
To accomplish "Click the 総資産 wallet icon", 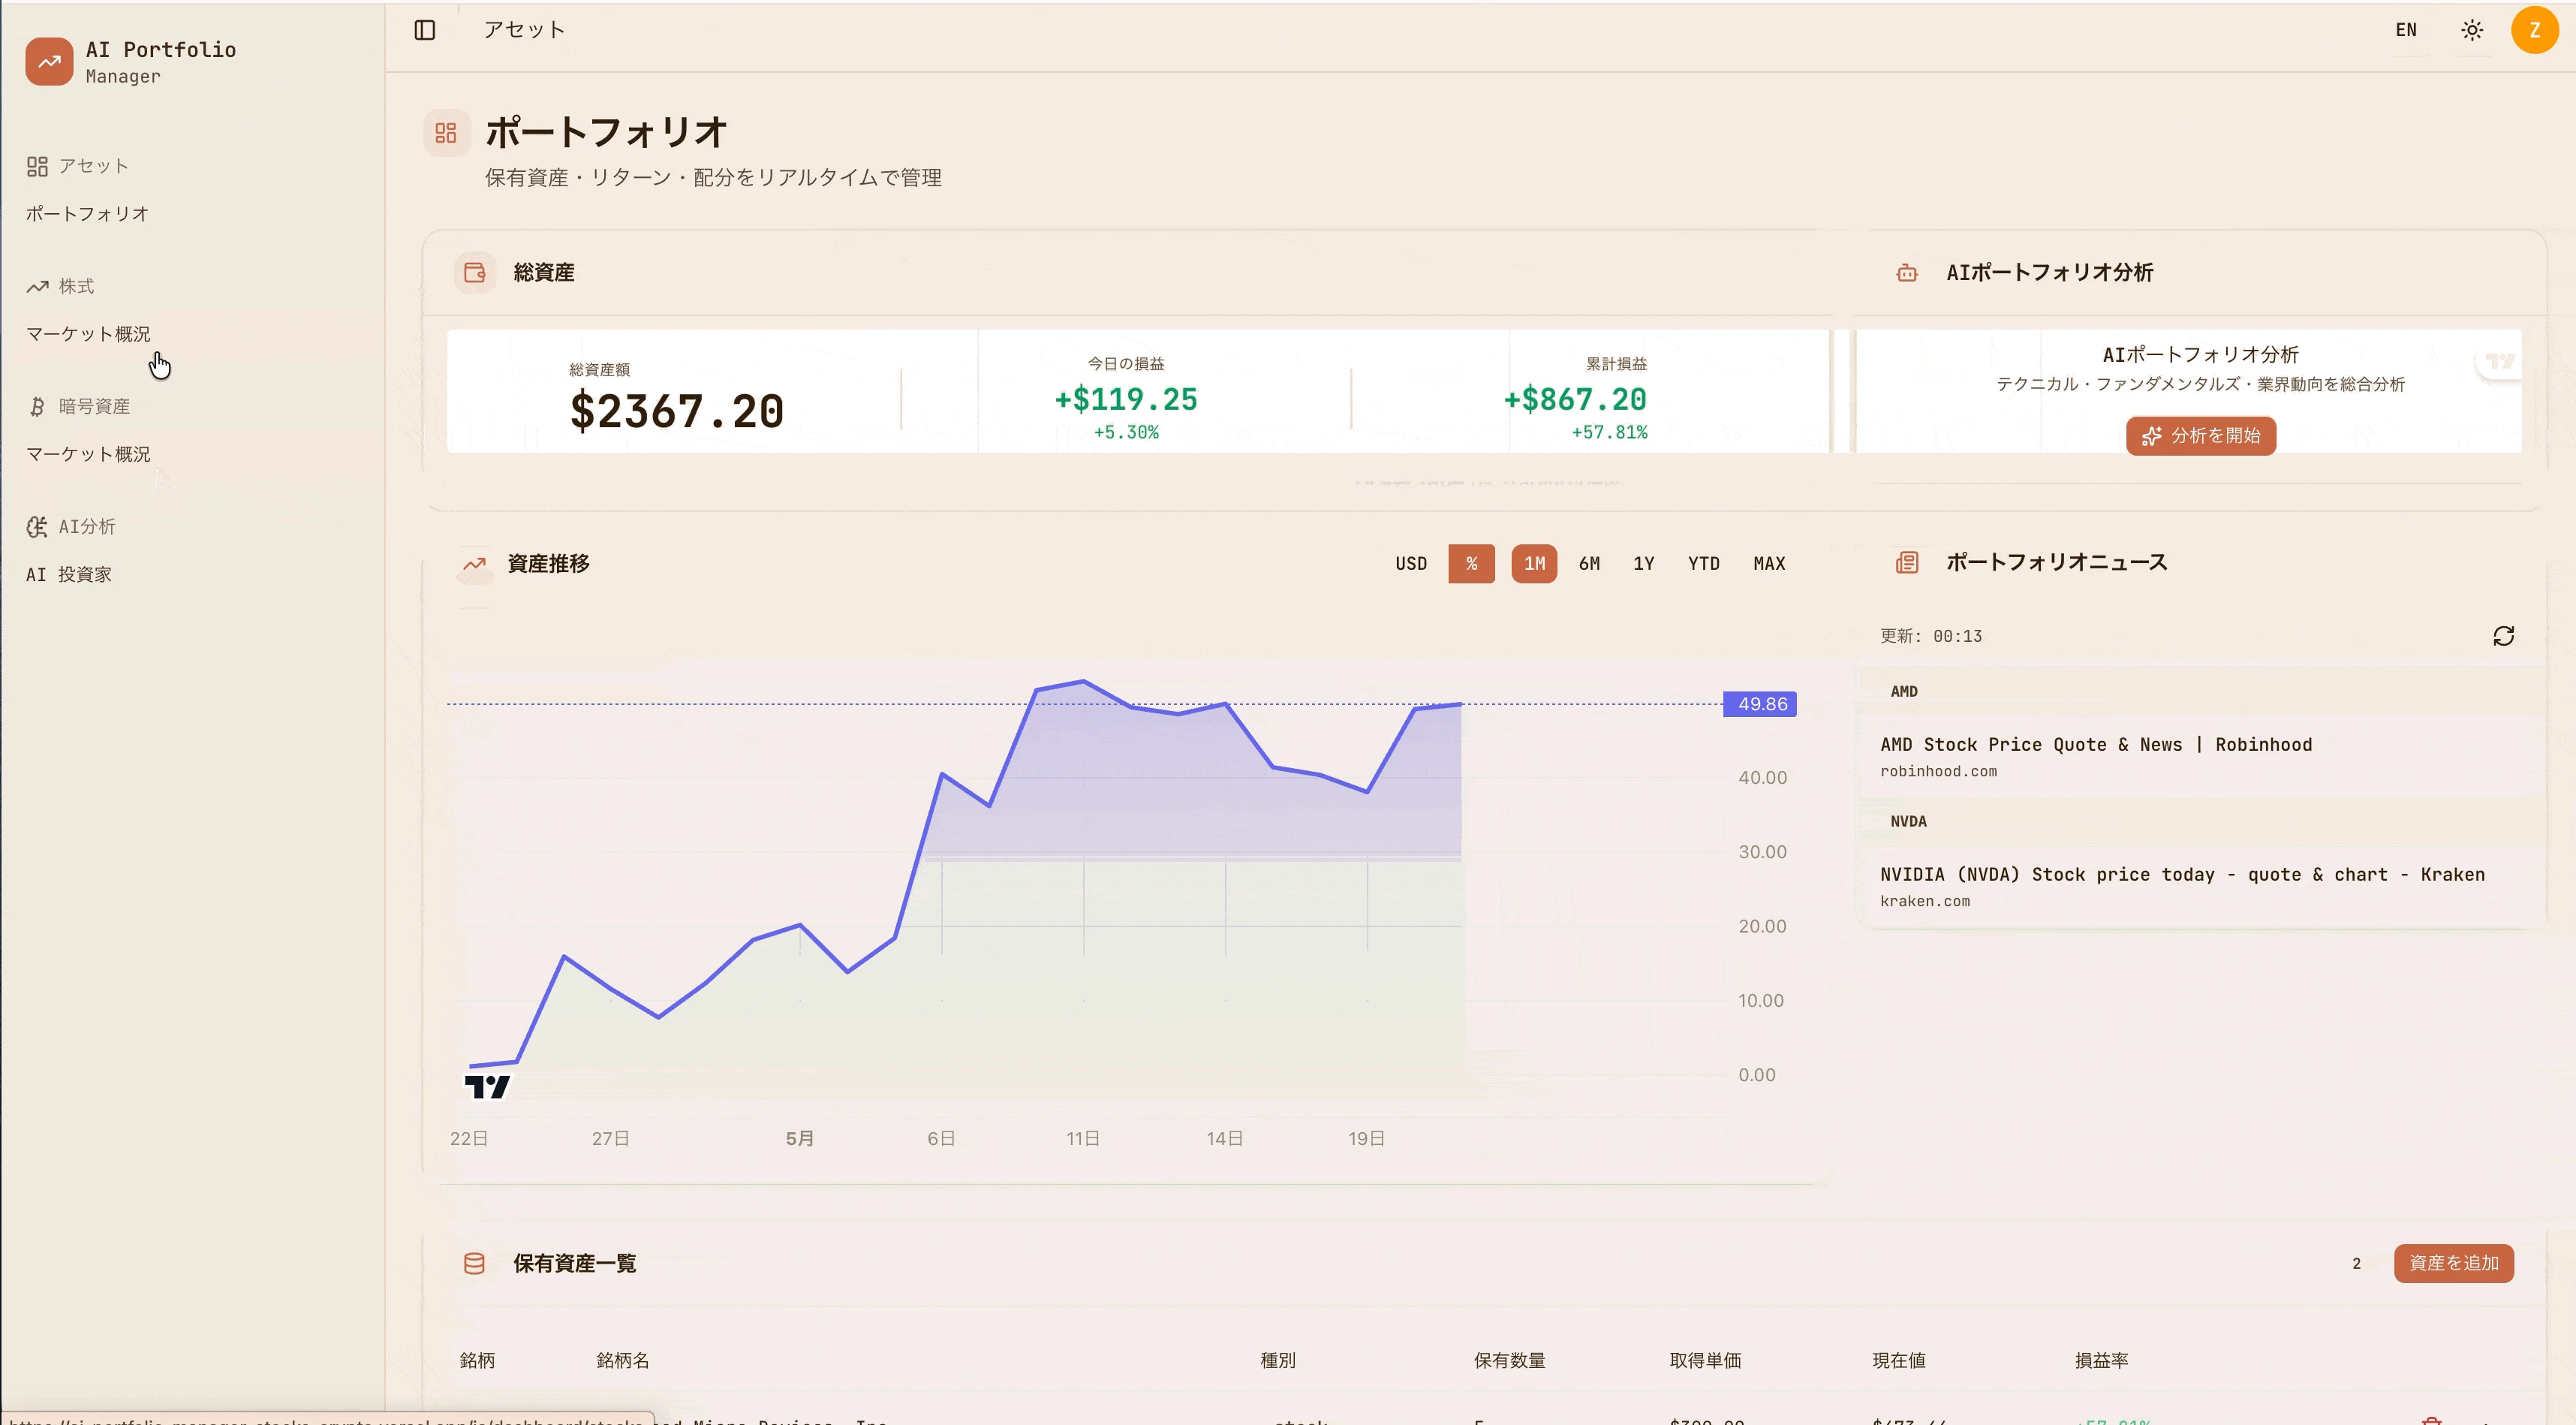I will pyautogui.click(x=475, y=272).
